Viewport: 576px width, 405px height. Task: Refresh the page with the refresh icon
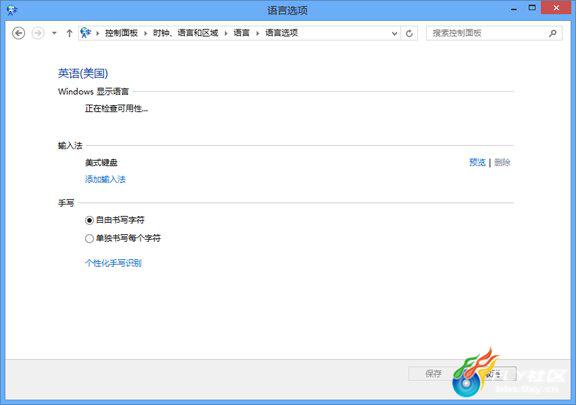pyautogui.click(x=409, y=33)
